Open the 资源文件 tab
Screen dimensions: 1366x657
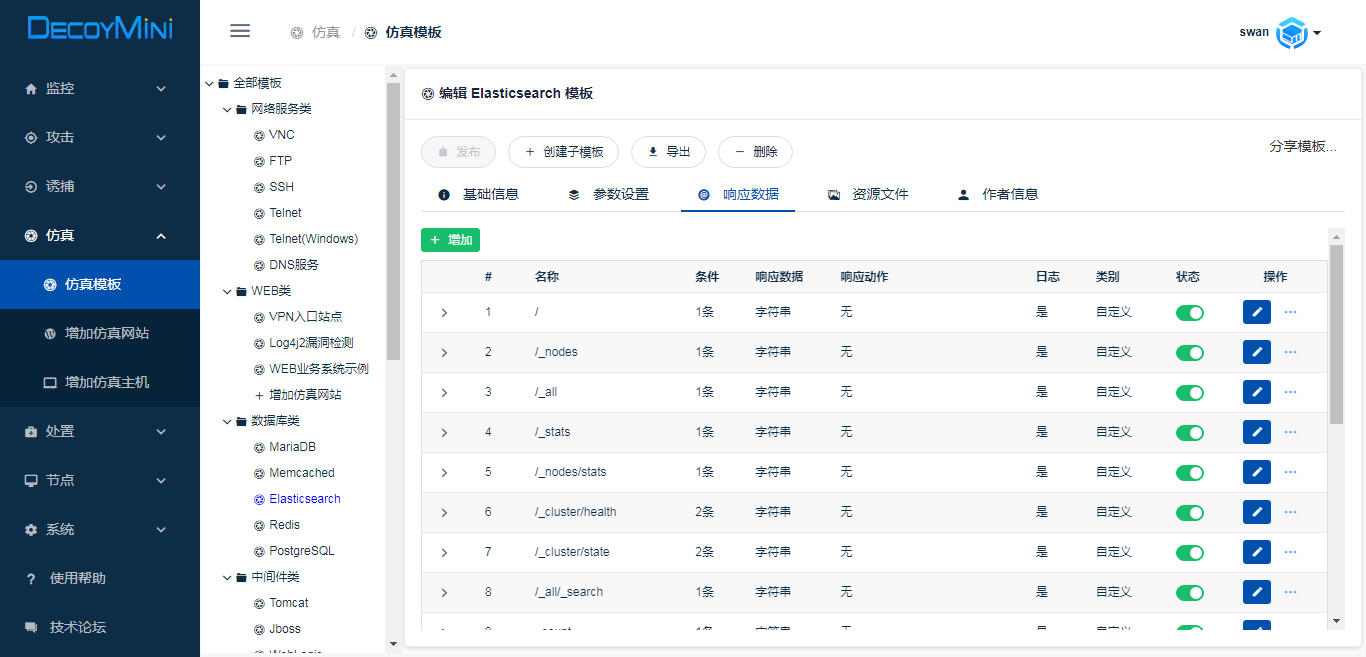click(868, 195)
